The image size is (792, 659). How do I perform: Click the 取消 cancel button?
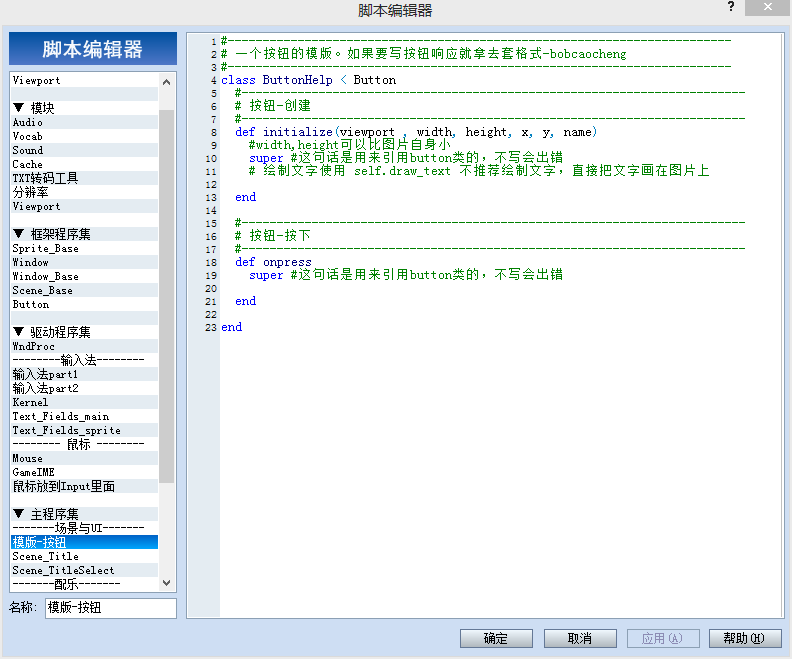point(580,638)
